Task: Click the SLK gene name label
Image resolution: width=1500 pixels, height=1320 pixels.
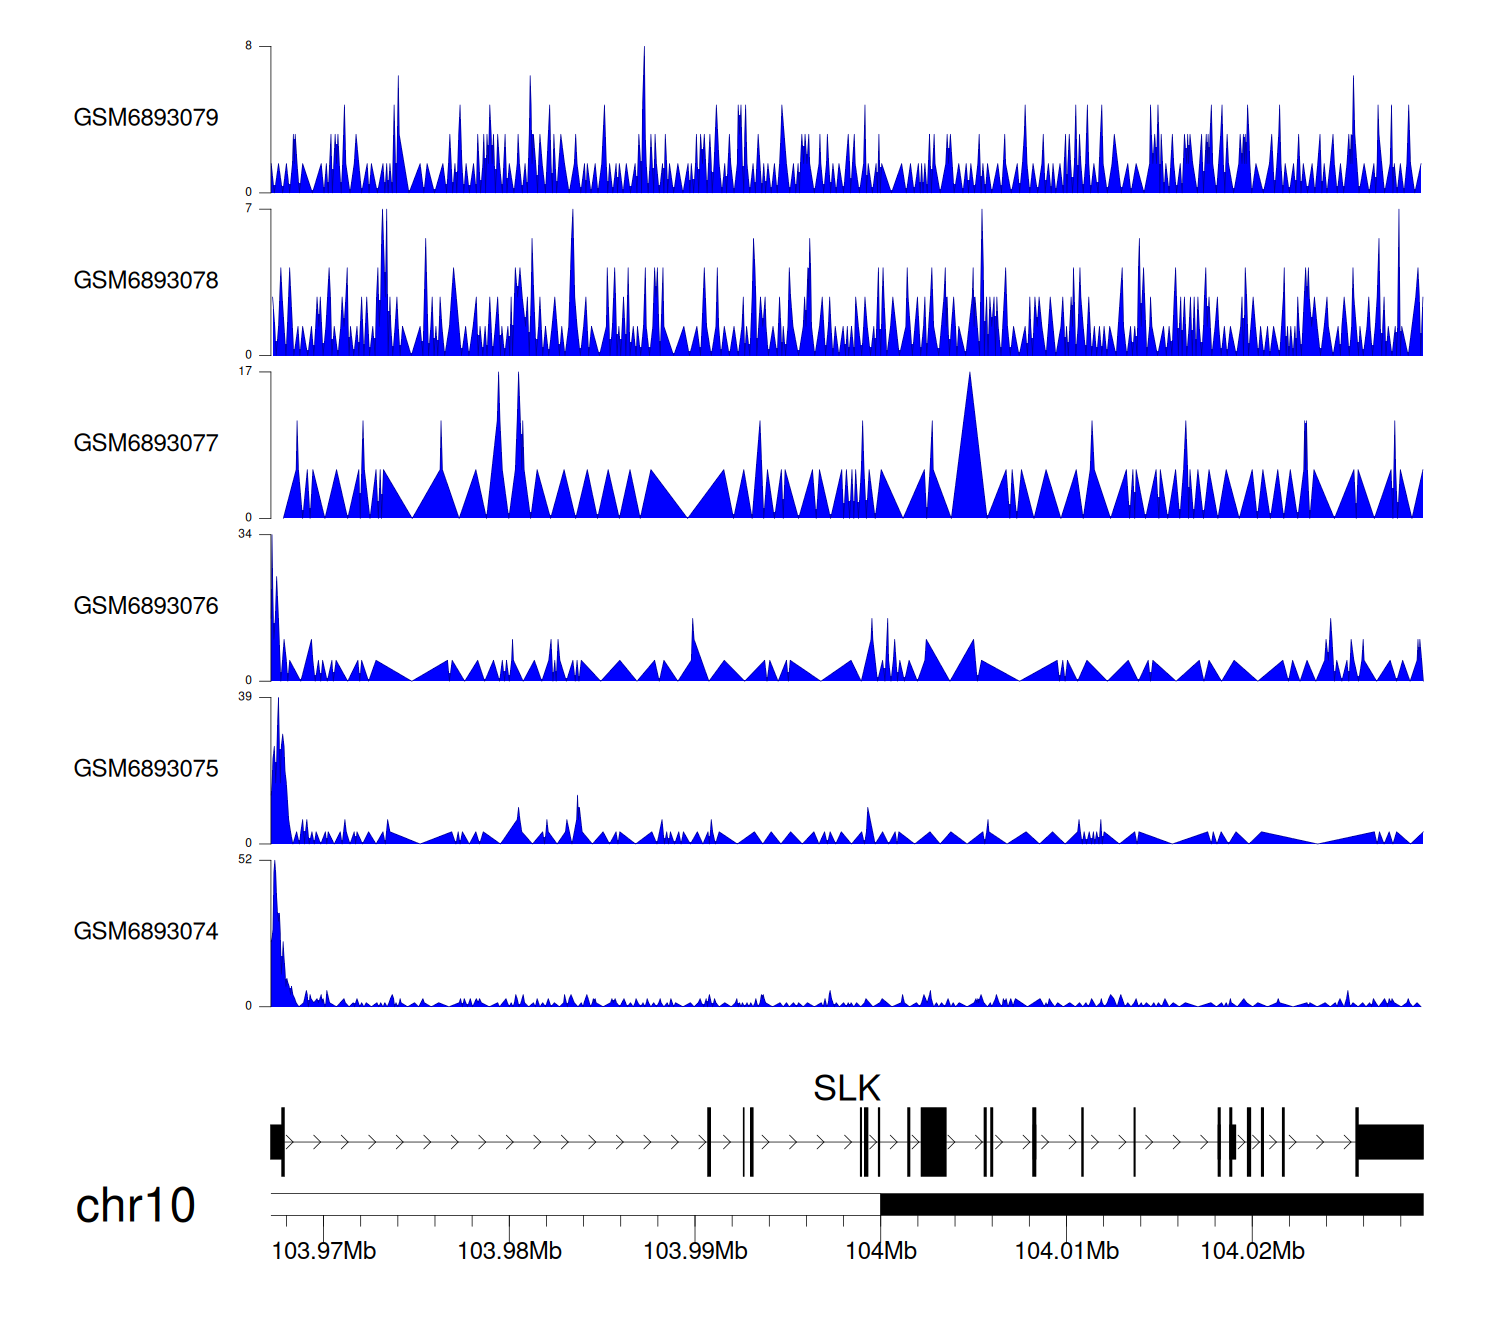Action: click(846, 1088)
